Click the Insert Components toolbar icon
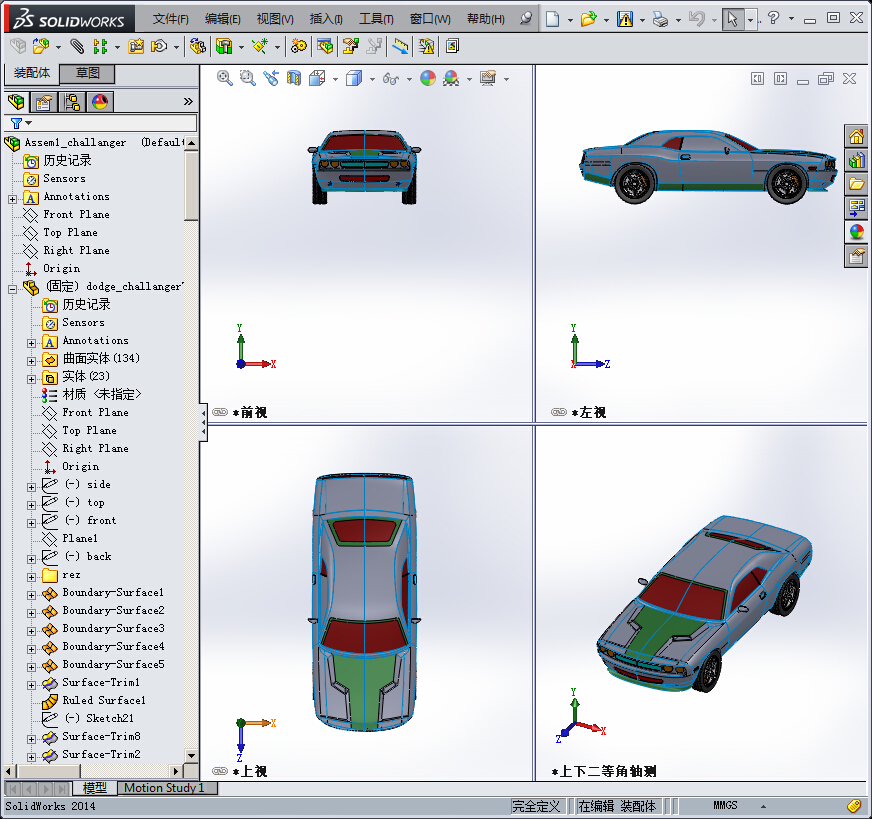The width and height of the screenshot is (872, 819). click(41, 46)
